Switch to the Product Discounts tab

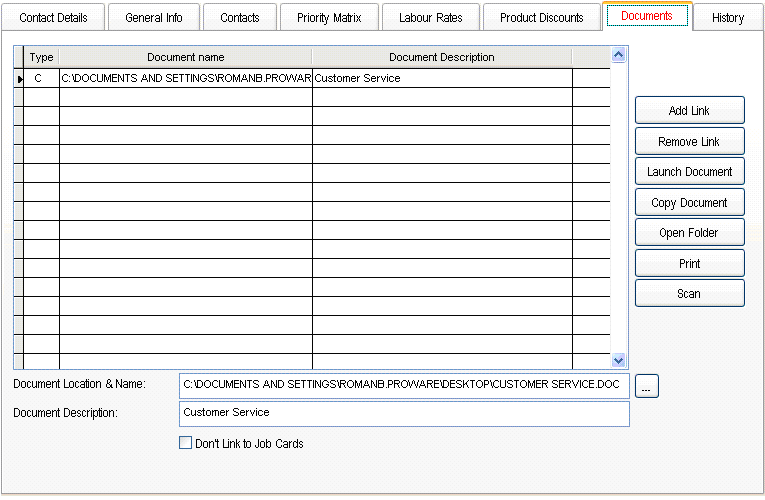click(x=541, y=18)
